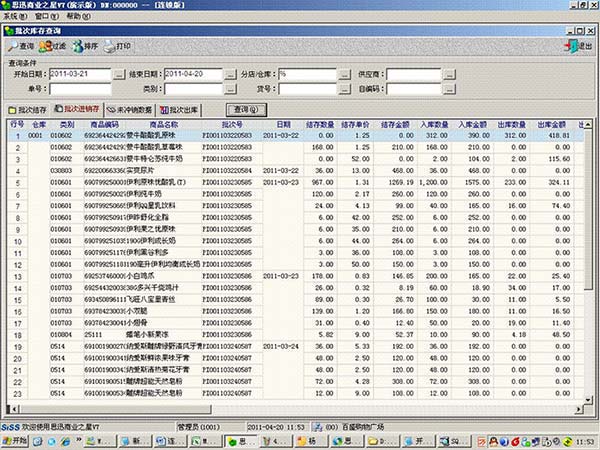600x450 pixels.
Task: Select row 1 in the table
Action: click(x=295, y=135)
